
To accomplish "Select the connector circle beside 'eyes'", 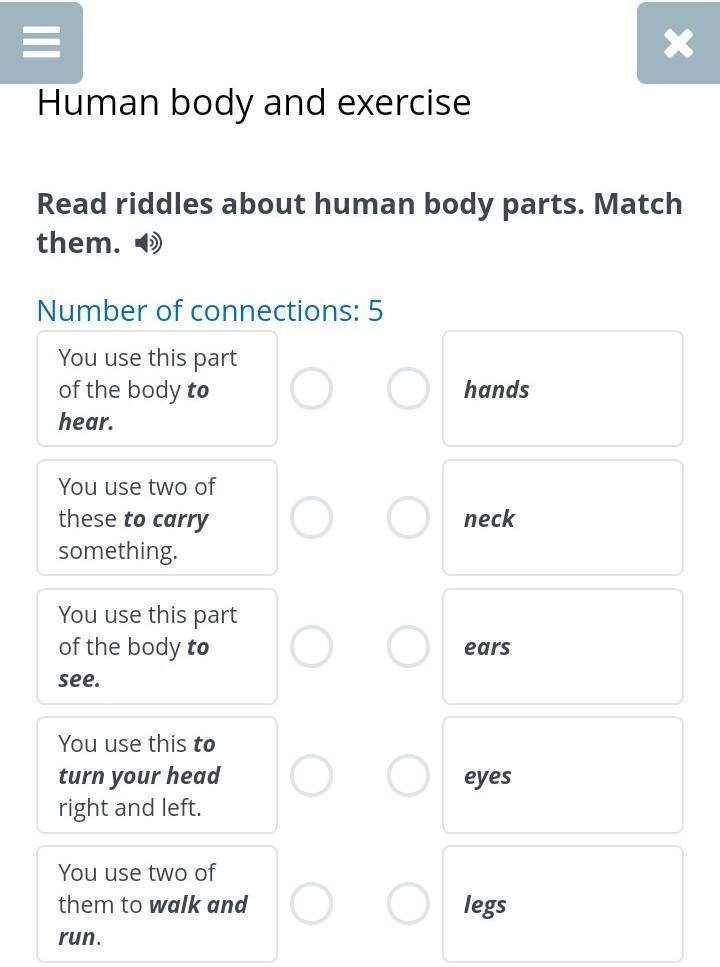I will click(x=408, y=775).
